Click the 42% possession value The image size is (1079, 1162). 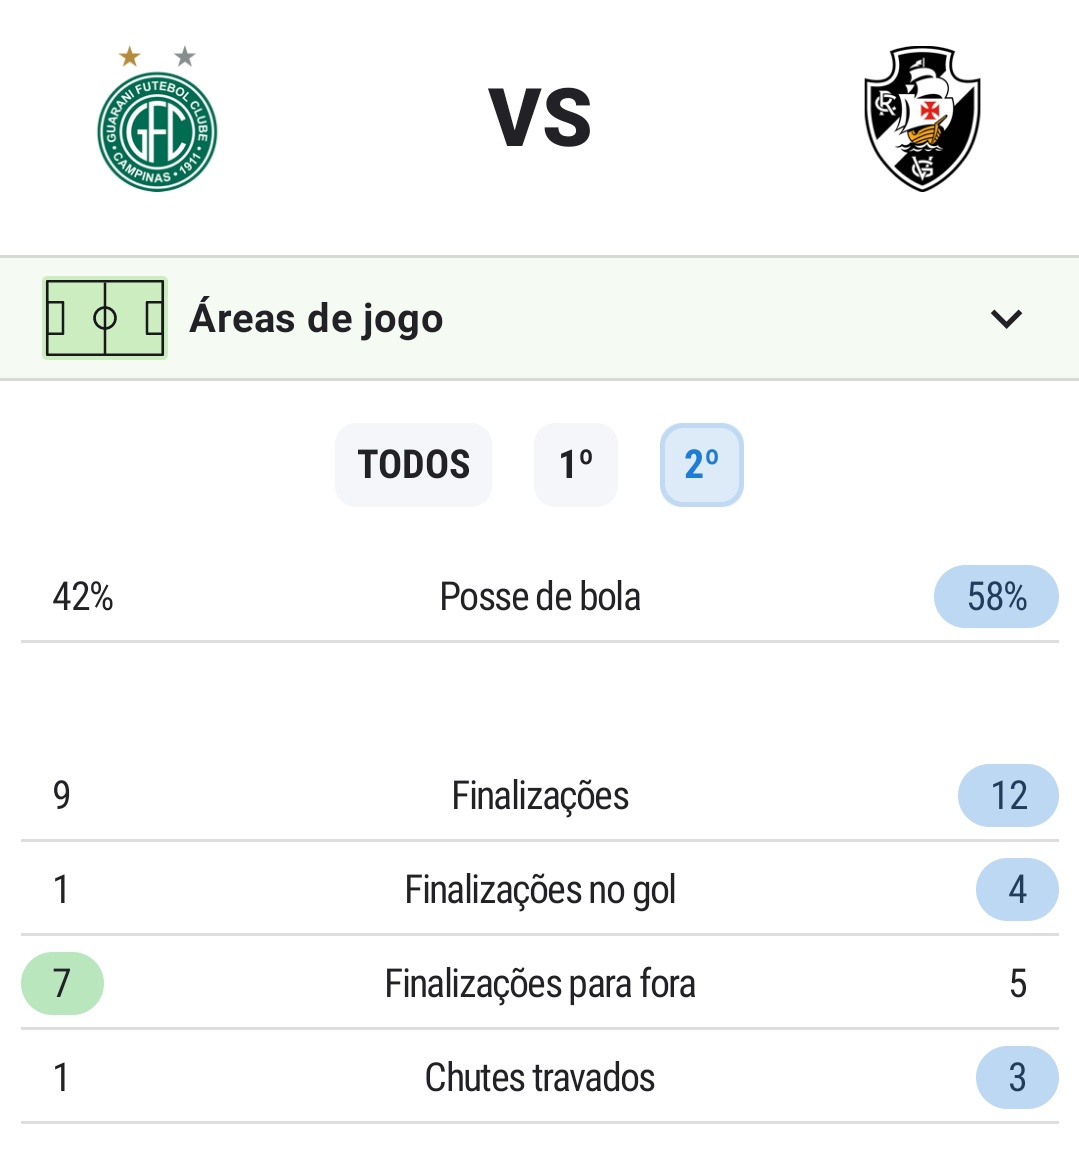(83, 597)
